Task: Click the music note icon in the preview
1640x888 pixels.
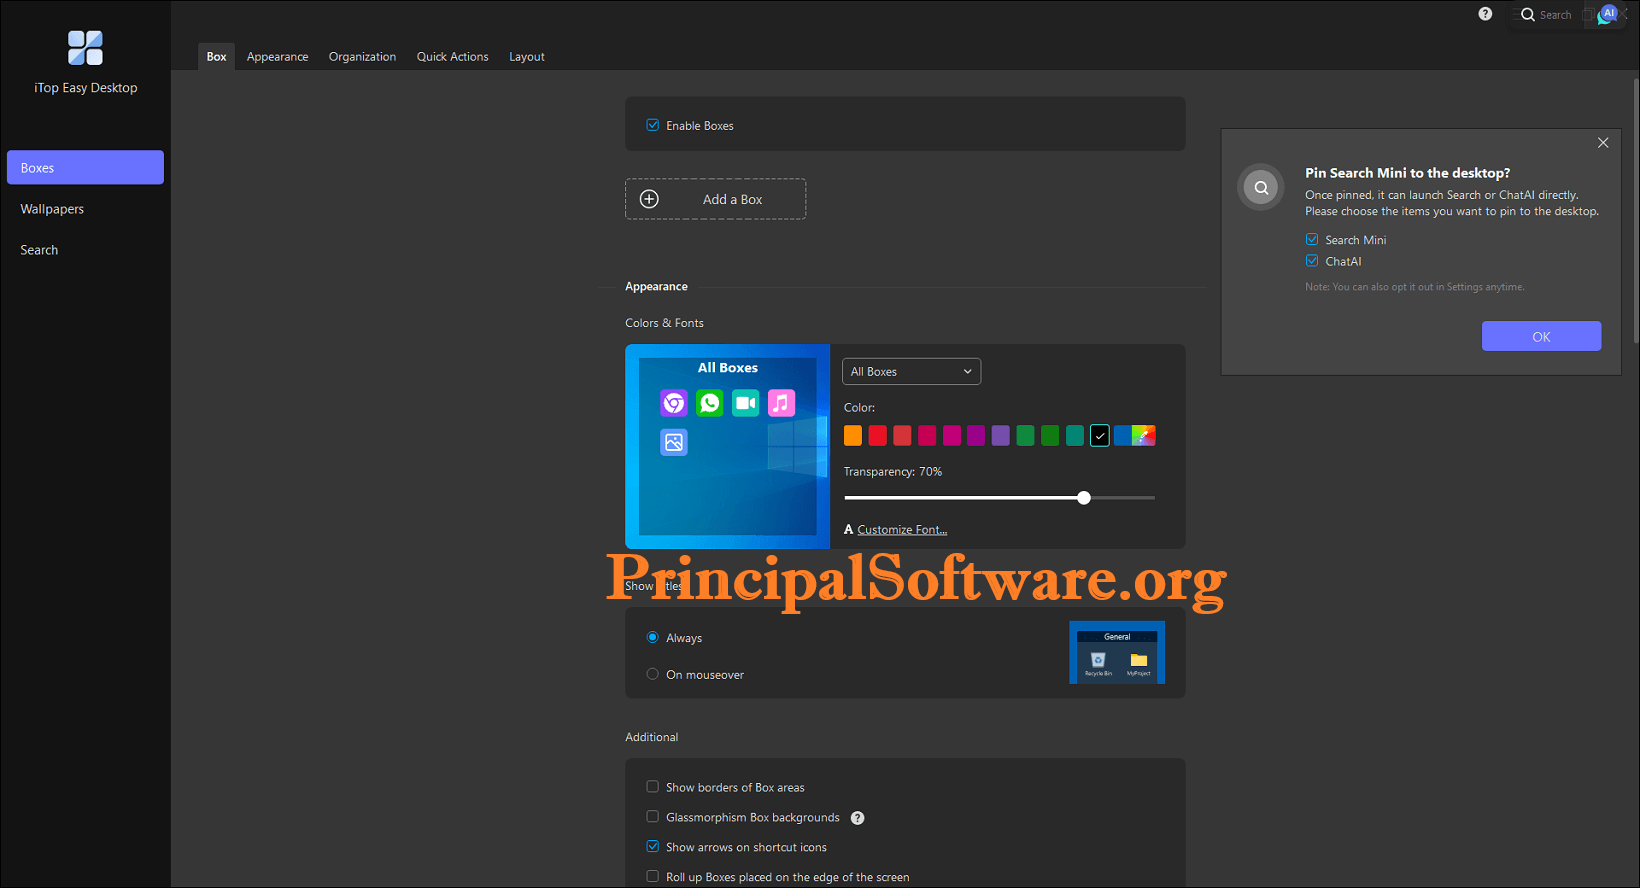Action: point(781,402)
